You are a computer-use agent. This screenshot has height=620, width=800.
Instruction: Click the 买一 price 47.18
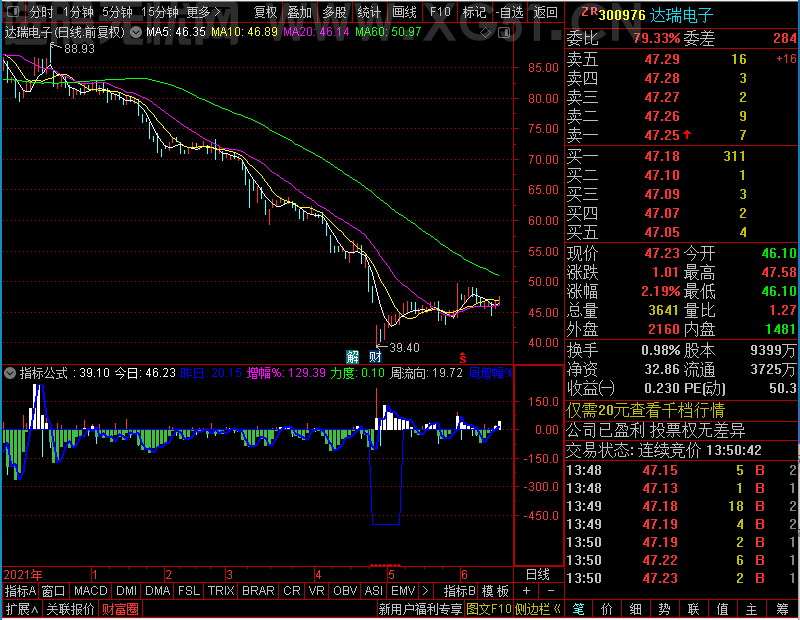coord(662,156)
